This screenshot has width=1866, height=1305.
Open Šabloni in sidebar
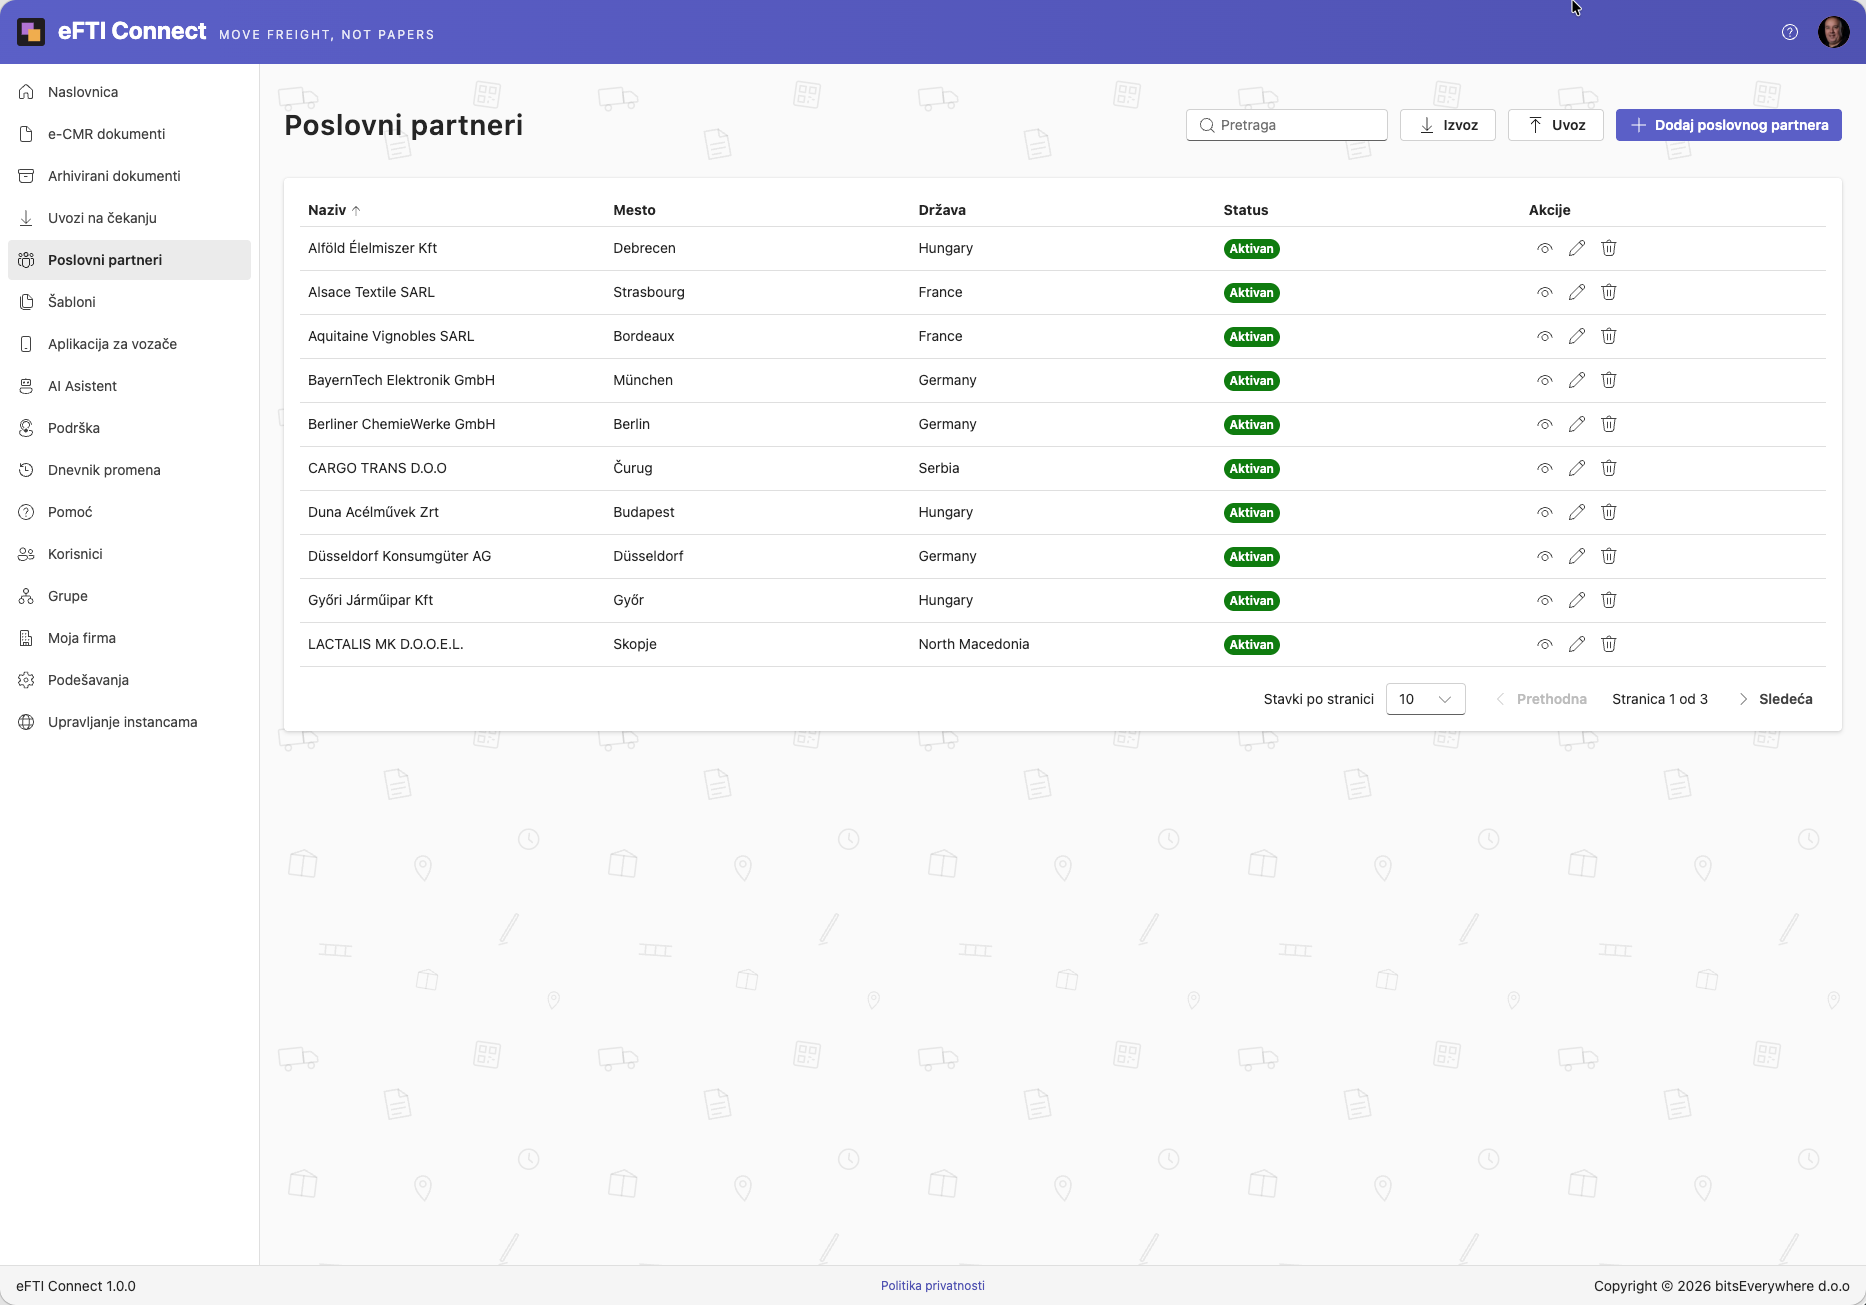[129, 302]
